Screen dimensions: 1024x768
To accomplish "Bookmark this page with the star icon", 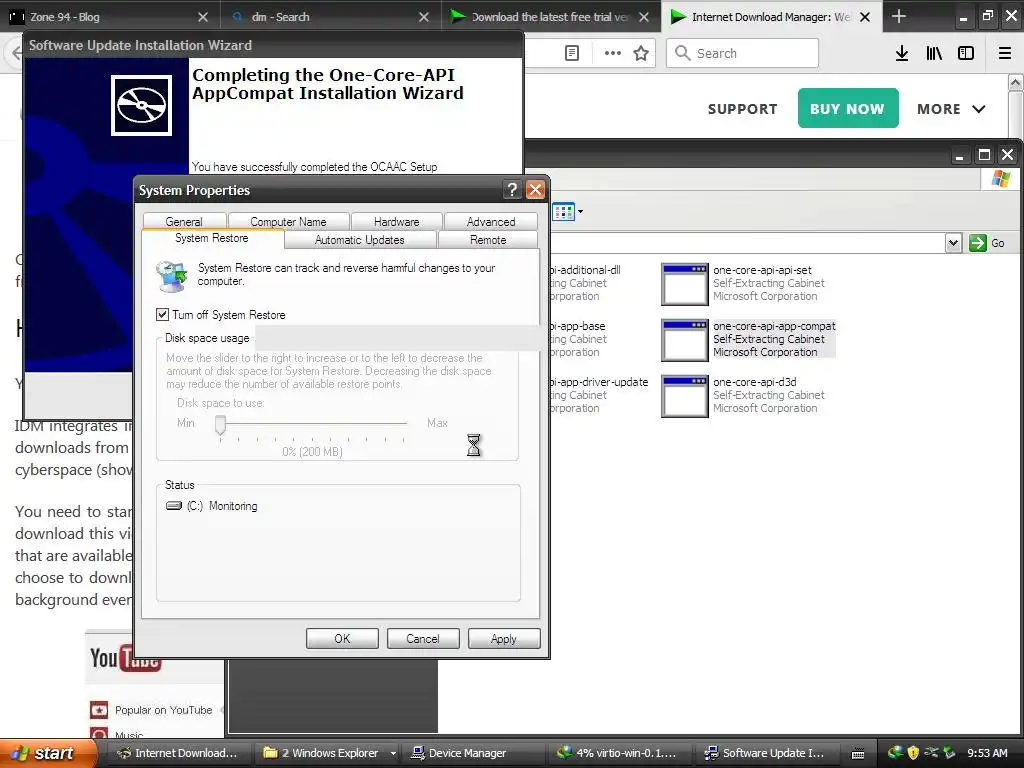I will point(641,53).
